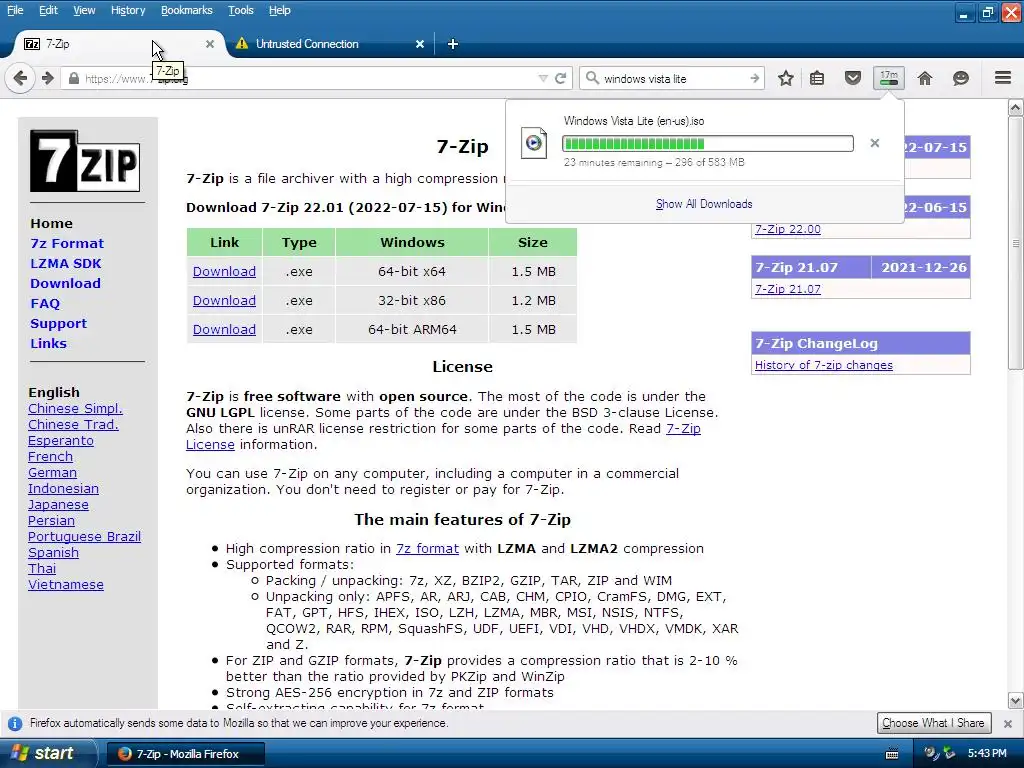Open the Help menu
The image size is (1024, 768).
[280, 10]
